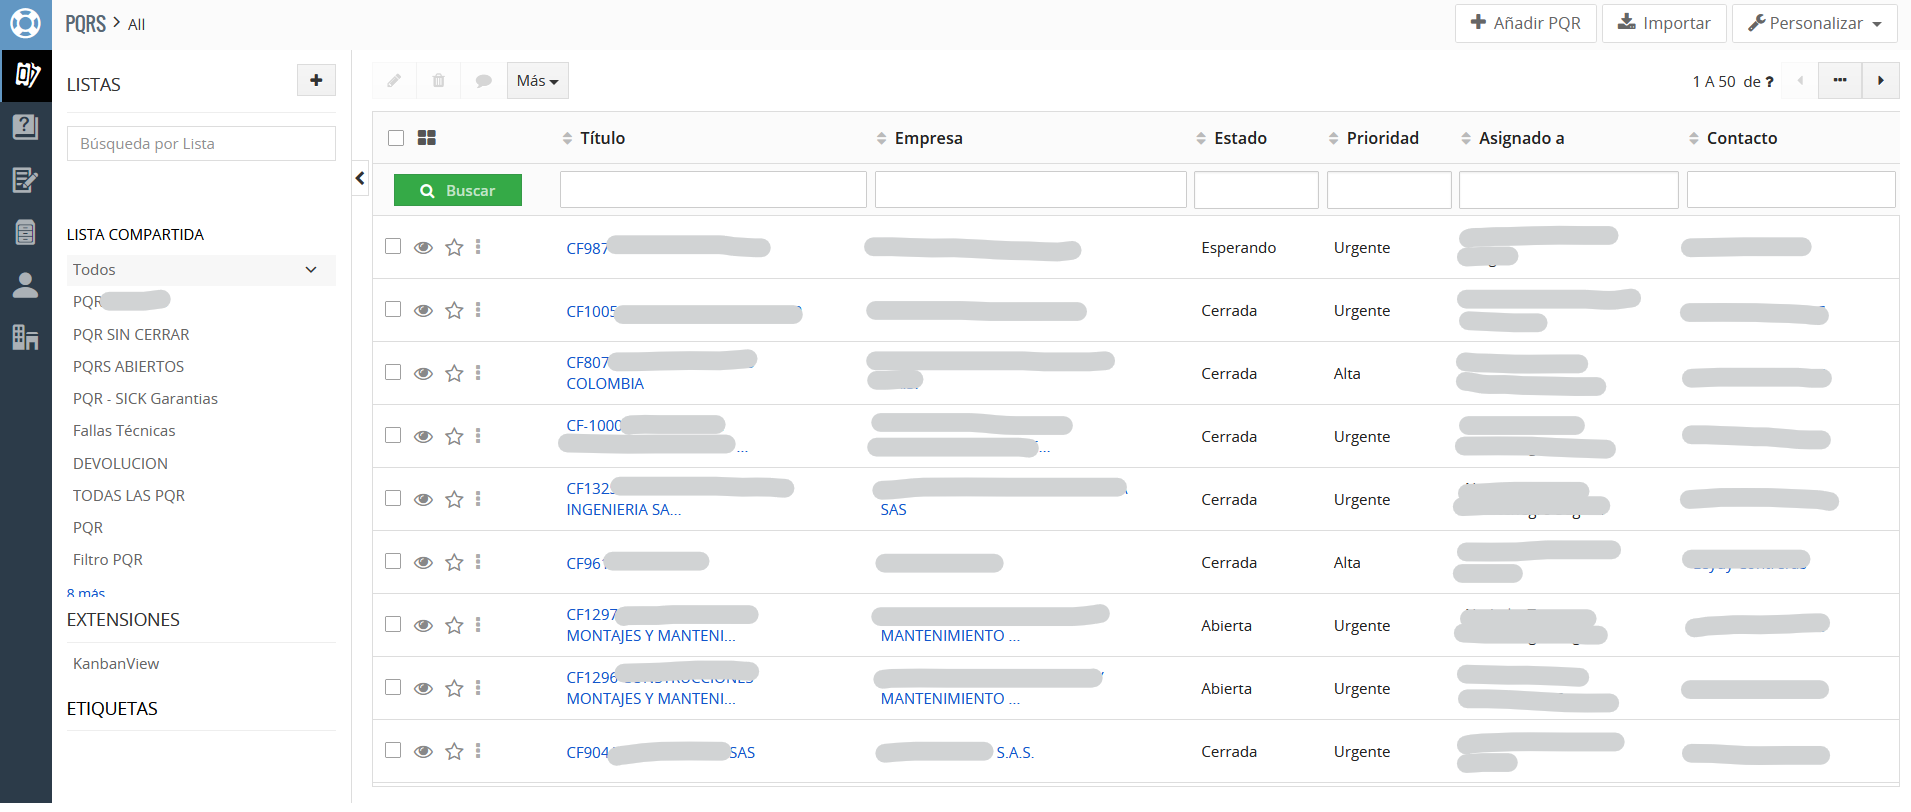Open the Más dropdown
Screen dimensions: 1911x812
pos(537,81)
